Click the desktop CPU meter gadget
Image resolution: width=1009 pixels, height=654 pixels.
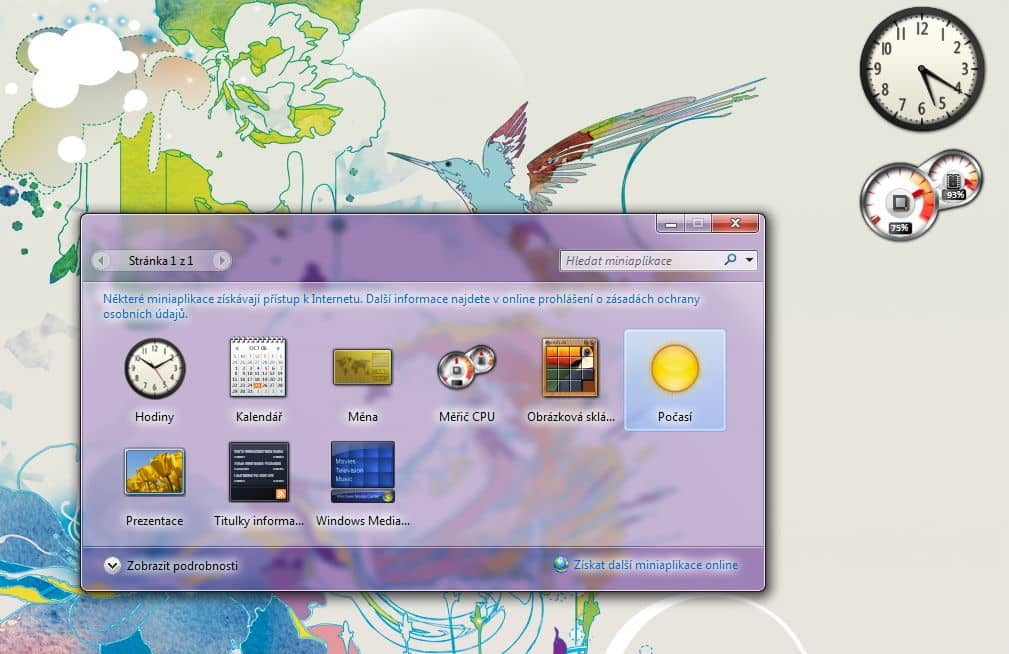pos(921,194)
